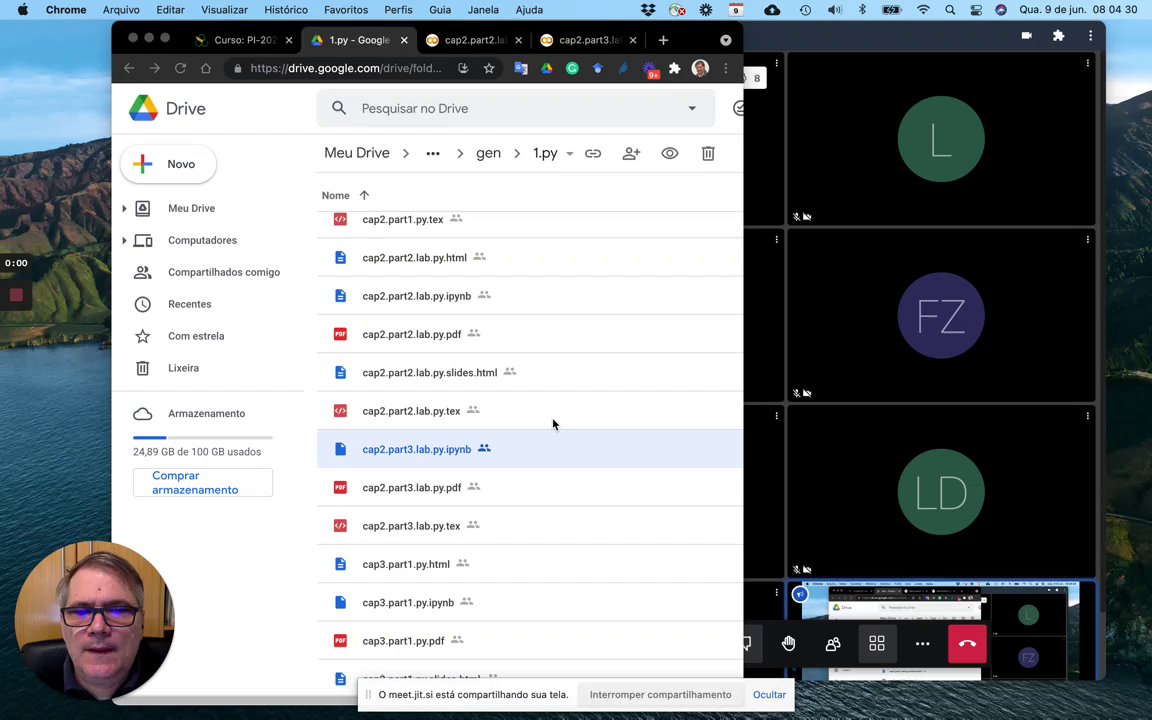Image resolution: width=1152 pixels, height=720 pixels.
Task: Click the get link icon for folder
Action: 593,153
